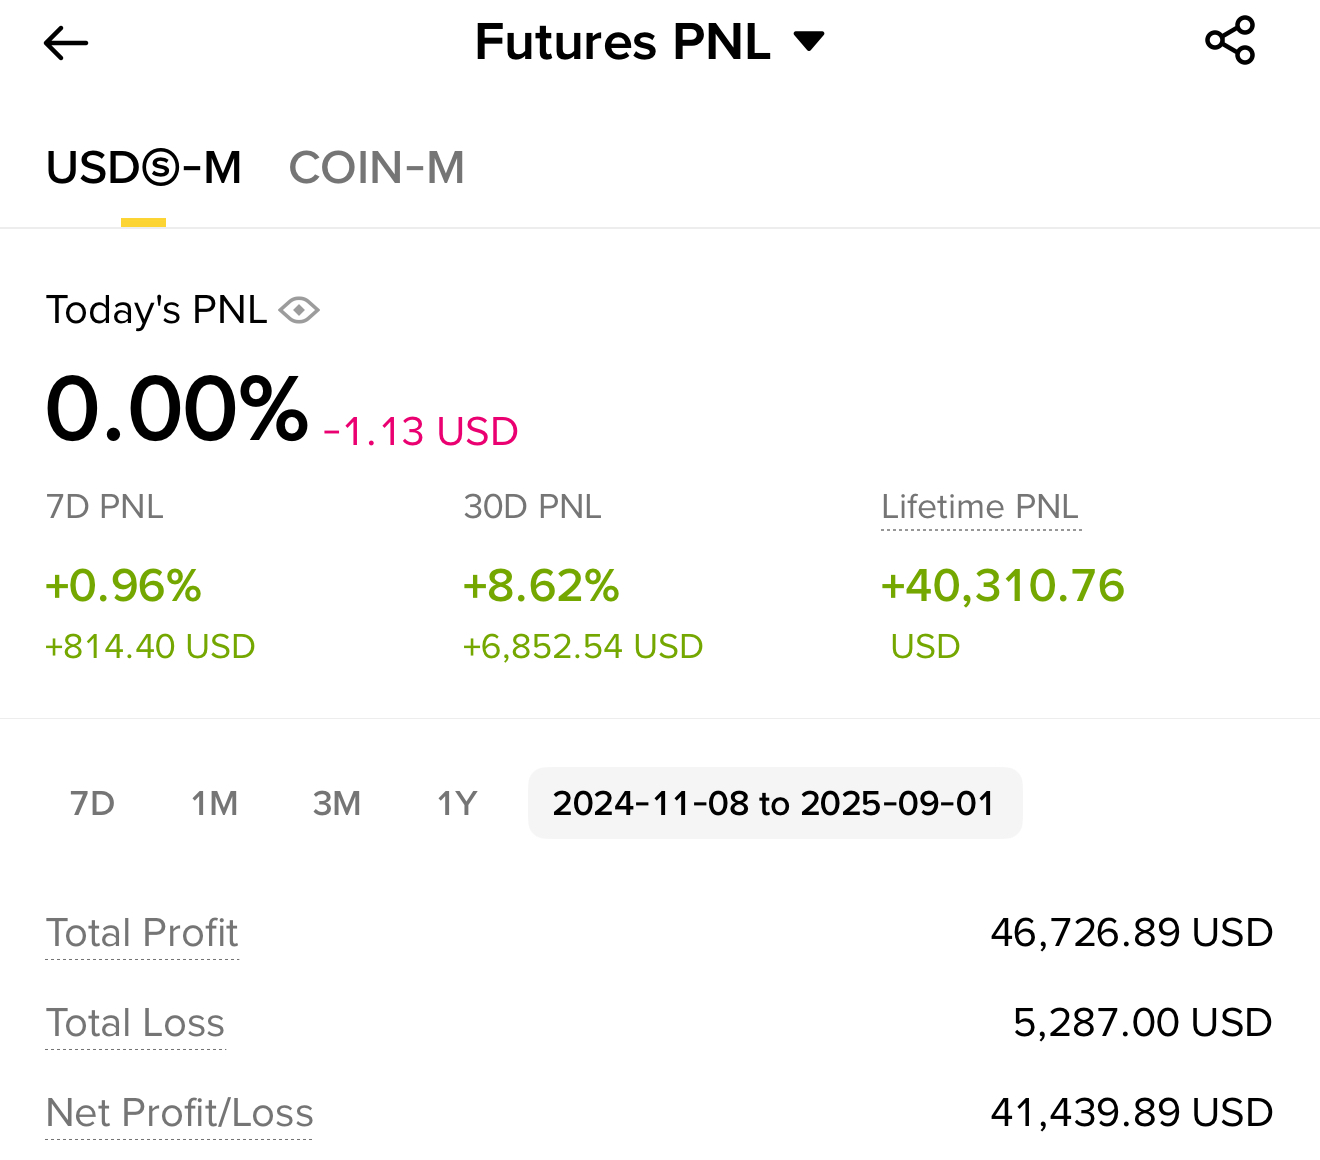Select the 3M time range
Image resolution: width=1320 pixels, height=1160 pixels.
tap(336, 803)
